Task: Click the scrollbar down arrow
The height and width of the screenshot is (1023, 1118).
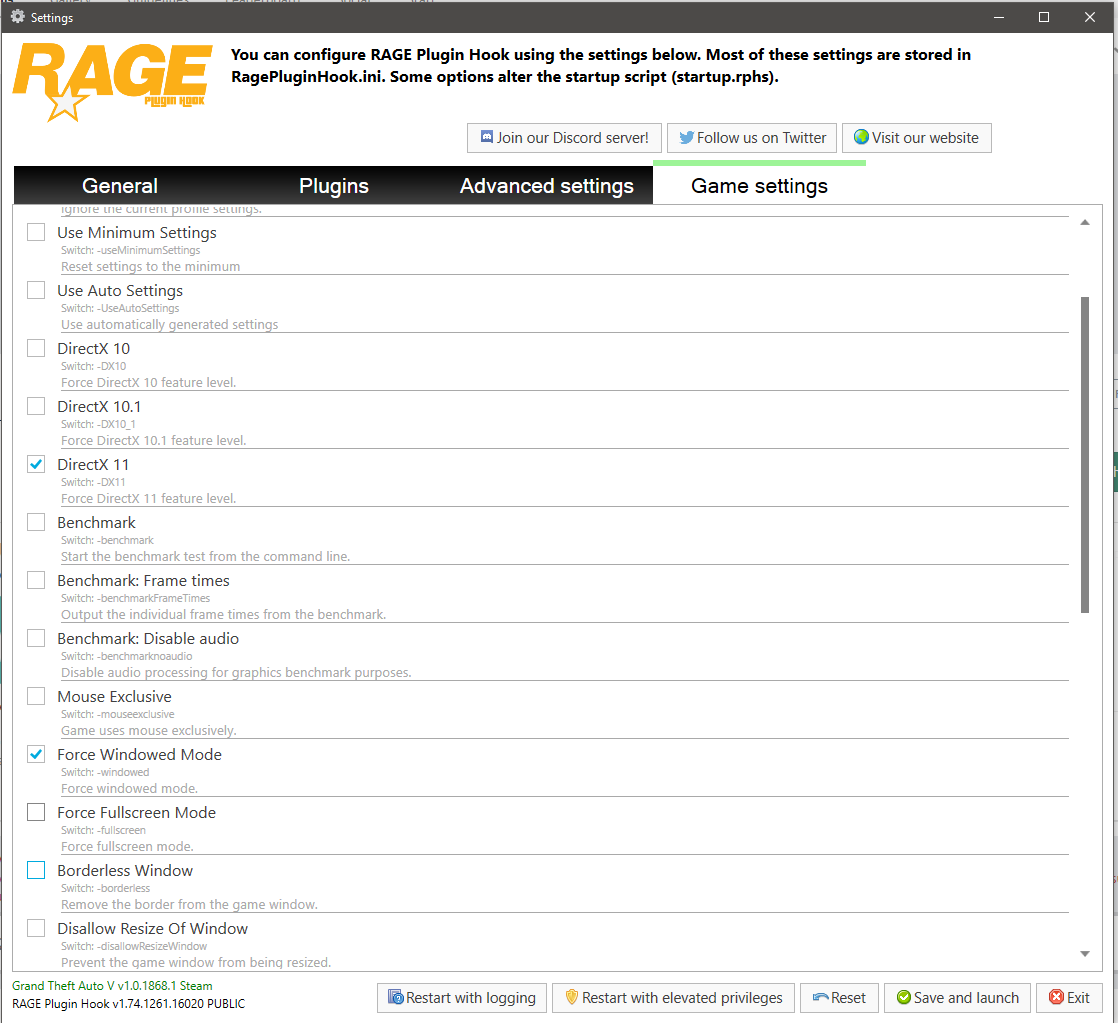Action: [1084, 954]
